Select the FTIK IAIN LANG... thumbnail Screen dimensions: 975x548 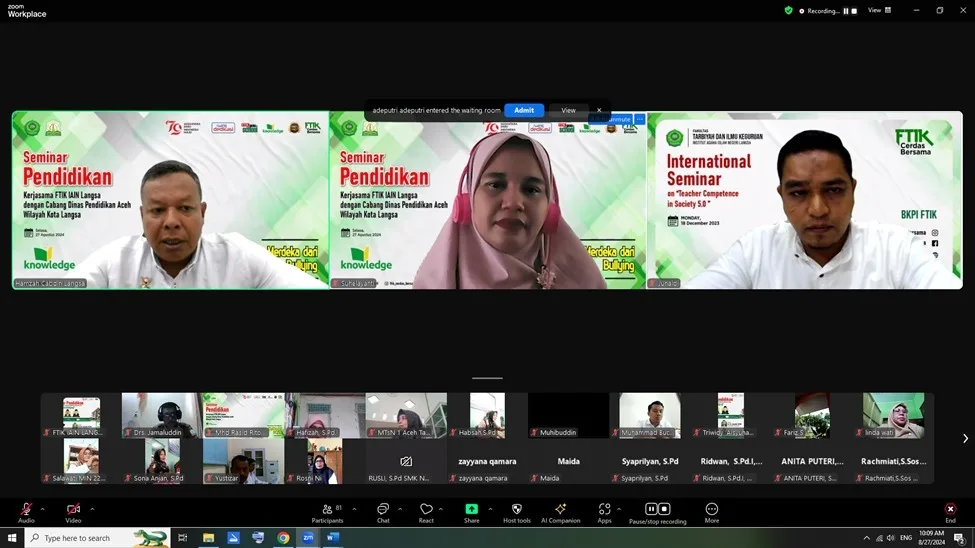pyautogui.click(x=81, y=415)
